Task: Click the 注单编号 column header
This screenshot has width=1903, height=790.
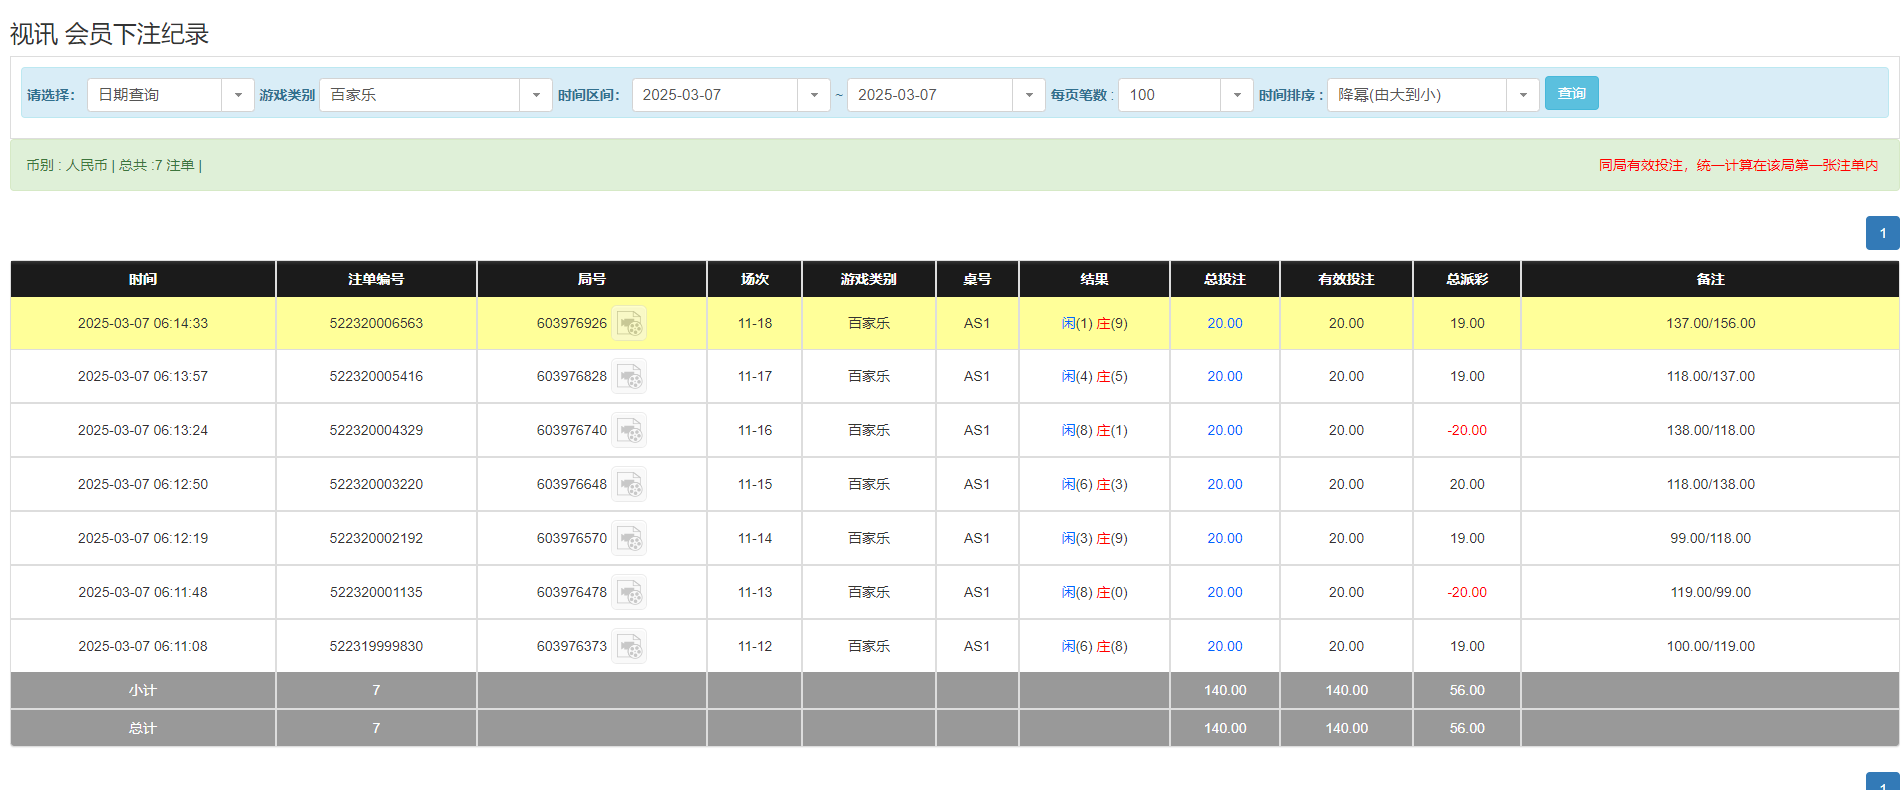Action: [x=376, y=279]
